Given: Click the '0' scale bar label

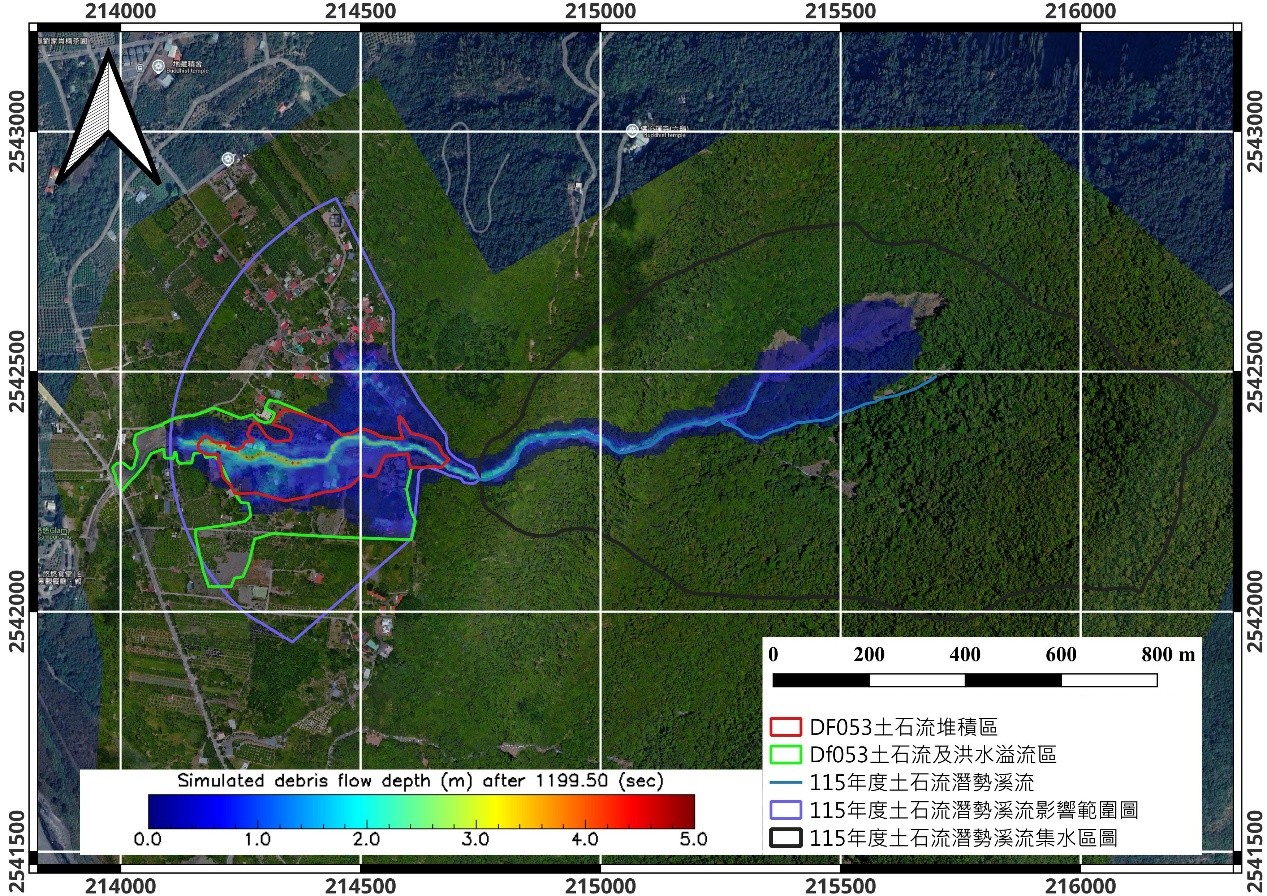Looking at the screenshot, I should (773, 655).
